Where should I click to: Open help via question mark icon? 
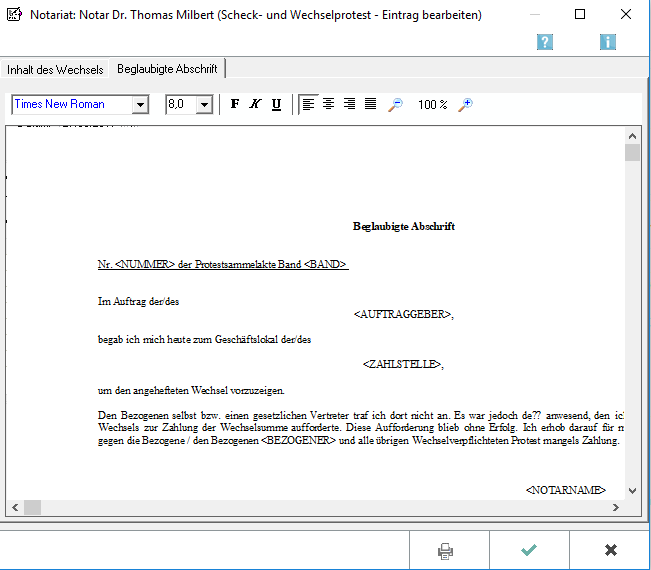point(545,42)
